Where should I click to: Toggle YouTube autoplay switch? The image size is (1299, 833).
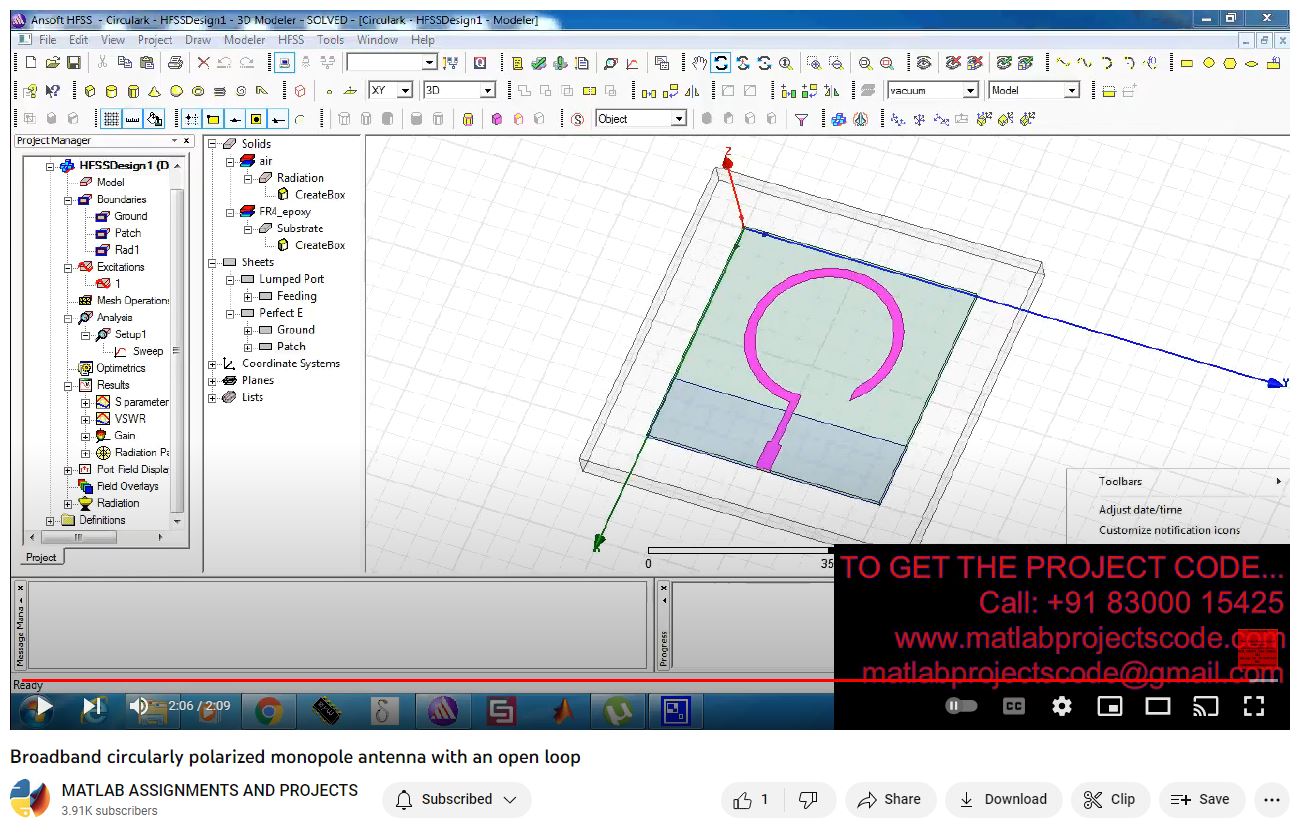point(961,706)
